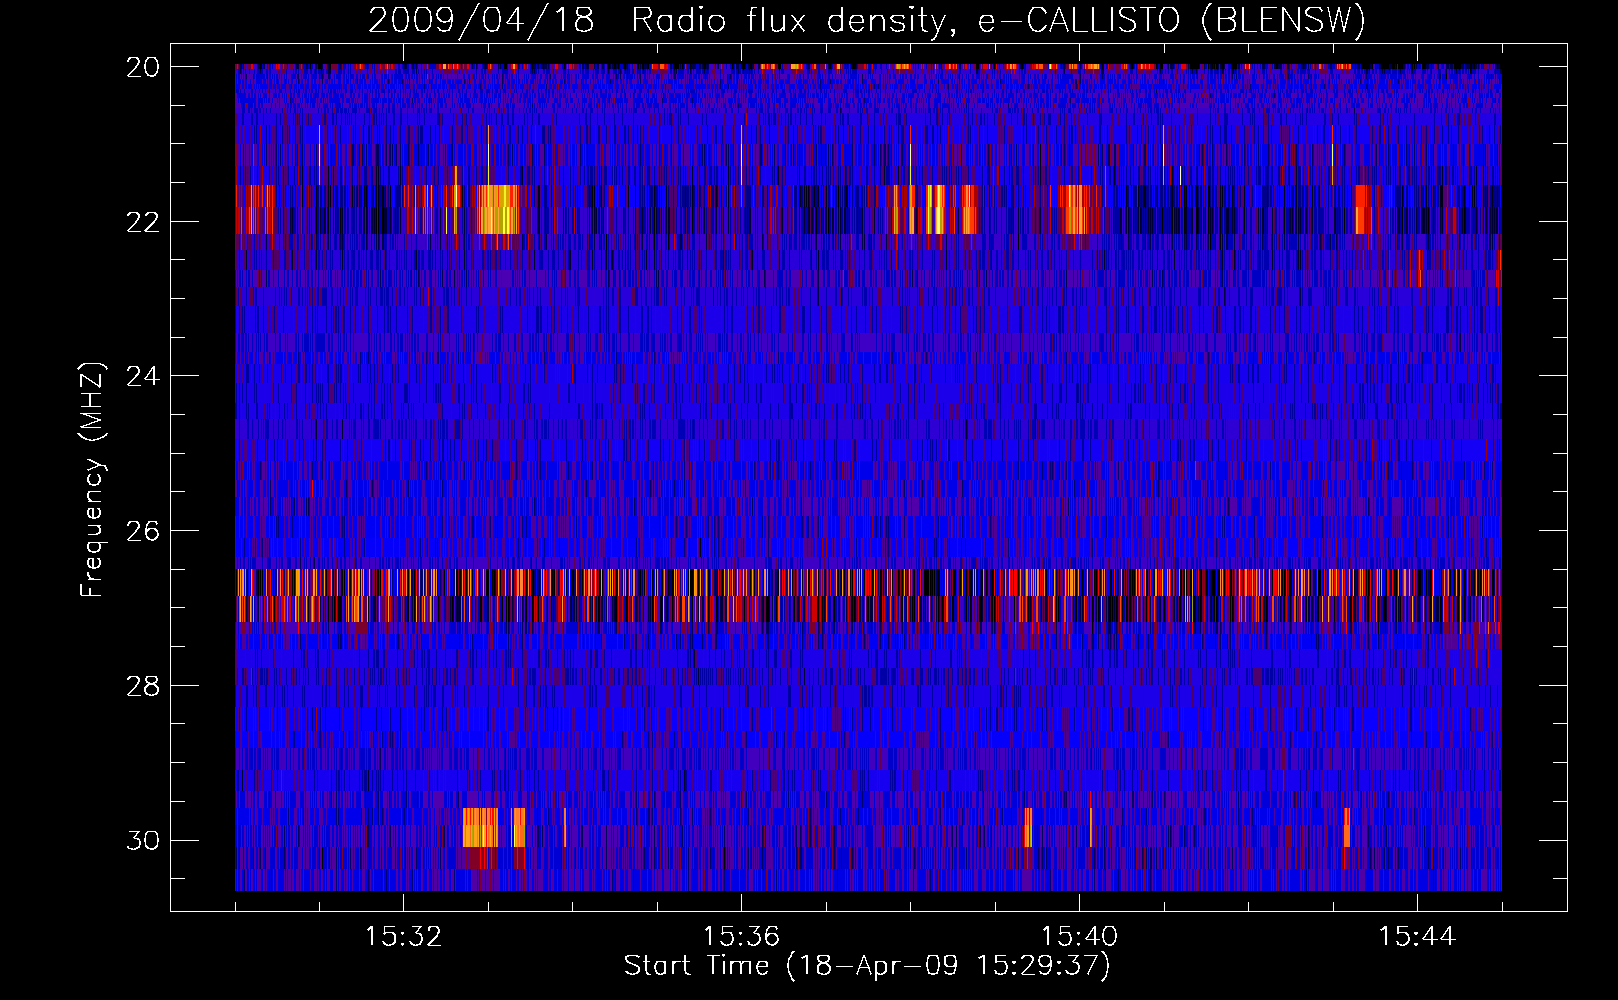Viewport: 1618px width, 1000px height.
Task: Select the 22 frequency tick label
Action: click(143, 222)
